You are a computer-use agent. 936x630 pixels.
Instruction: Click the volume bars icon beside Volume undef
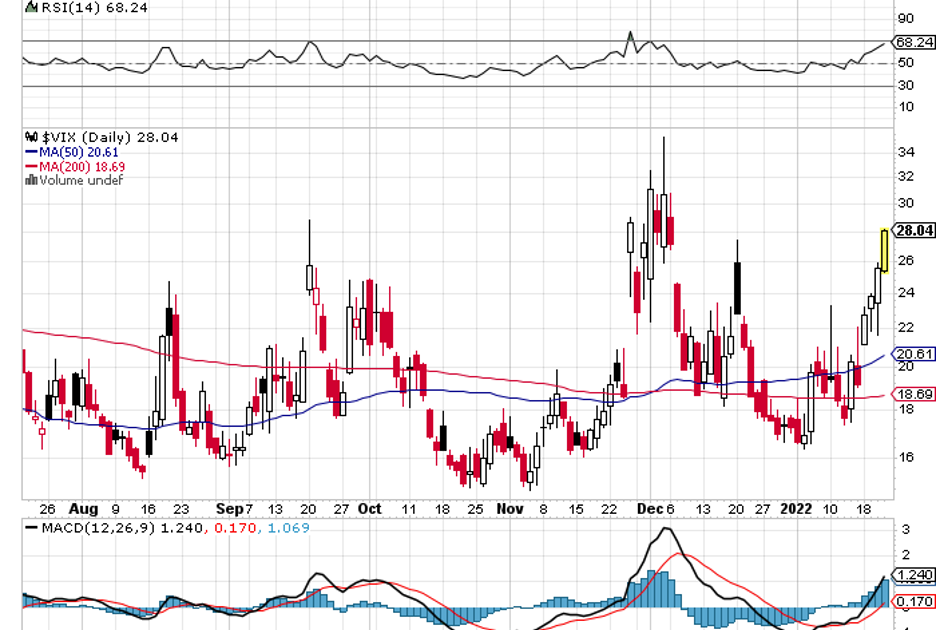click(x=31, y=181)
